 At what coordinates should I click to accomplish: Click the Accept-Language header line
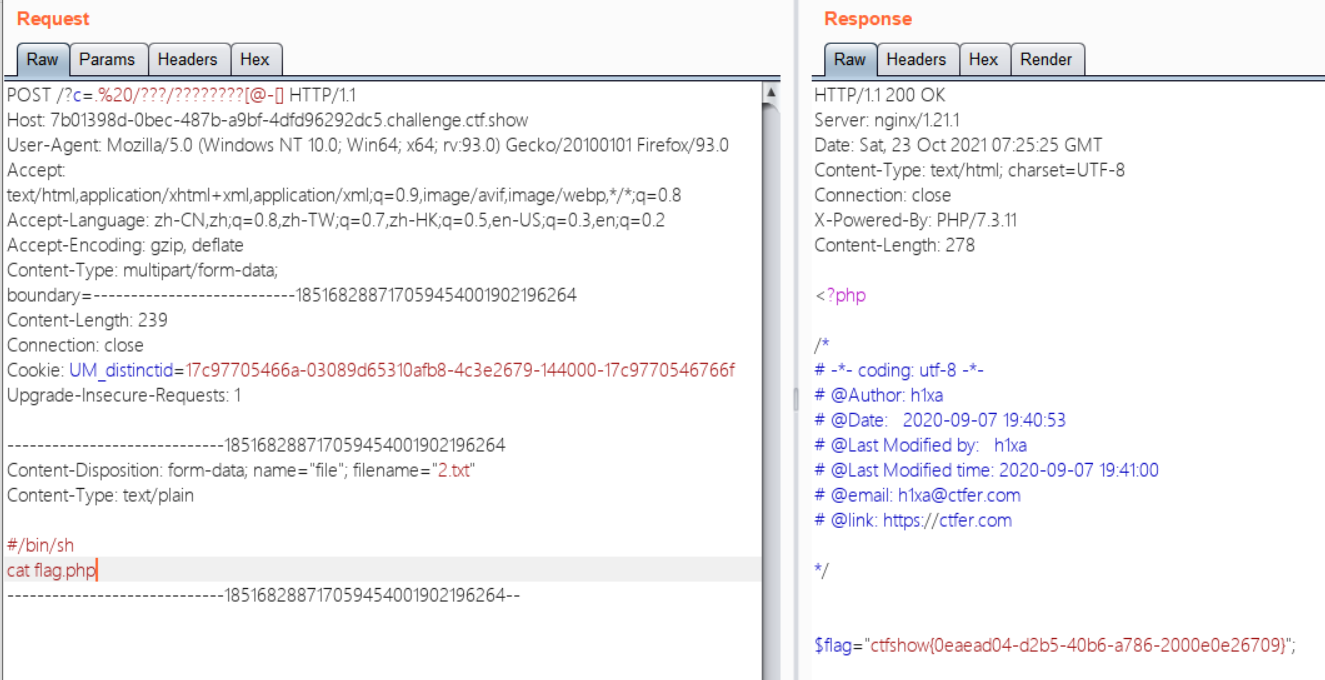click(x=336, y=220)
